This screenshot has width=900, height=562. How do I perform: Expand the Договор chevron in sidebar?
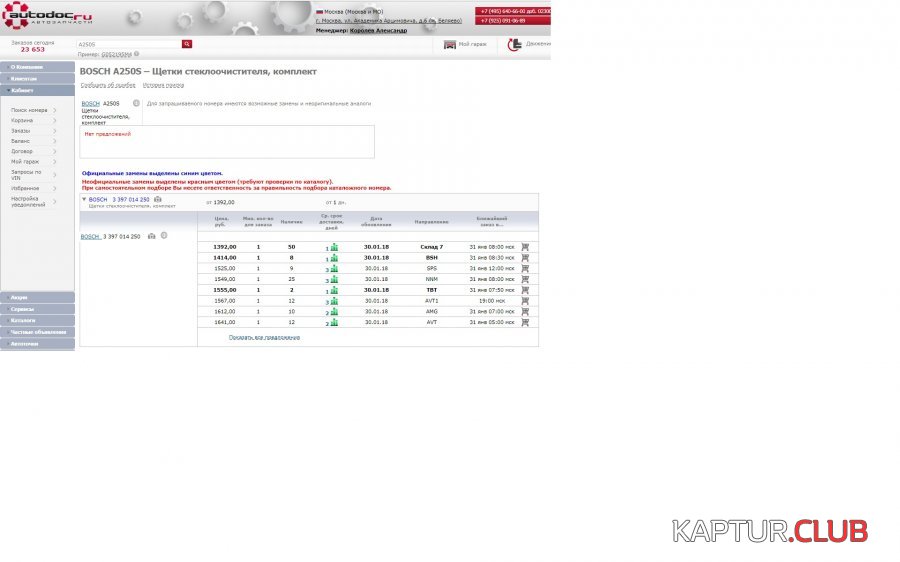55,152
